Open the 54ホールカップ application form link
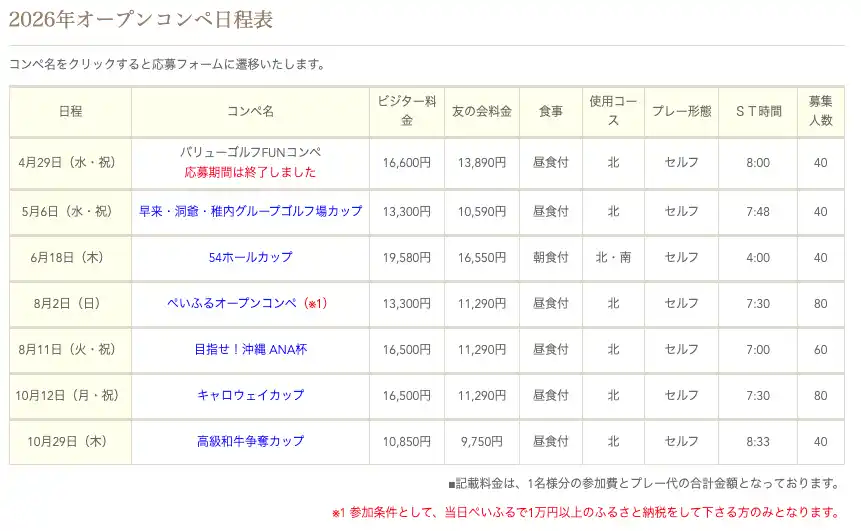Viewport: 861px width, 531px height. (x=250, y=258)
